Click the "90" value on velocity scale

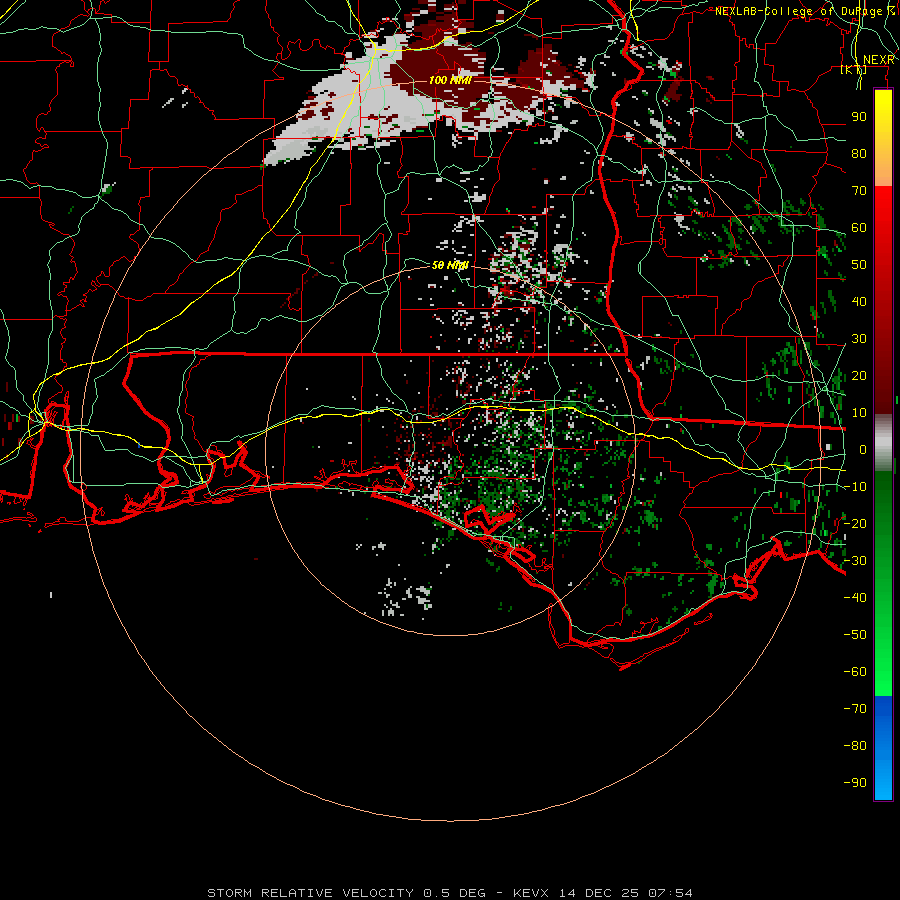pyautogui.click(x=859, y=117)
